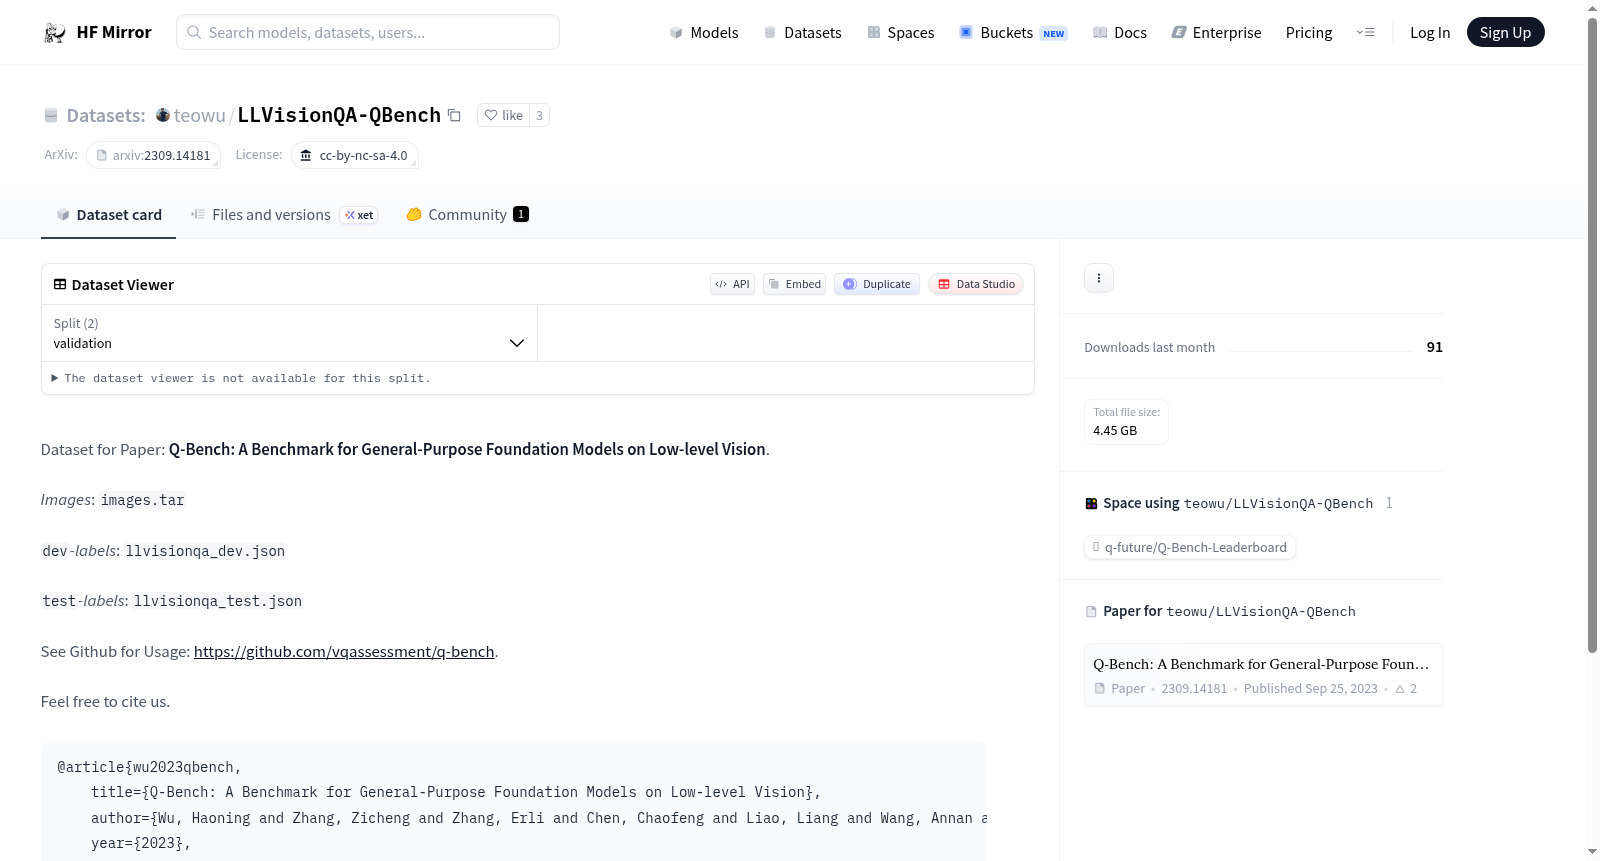Click the HF Mirror logo icon
Screen dimensions: 1600x861
click(x=55, y=33)
